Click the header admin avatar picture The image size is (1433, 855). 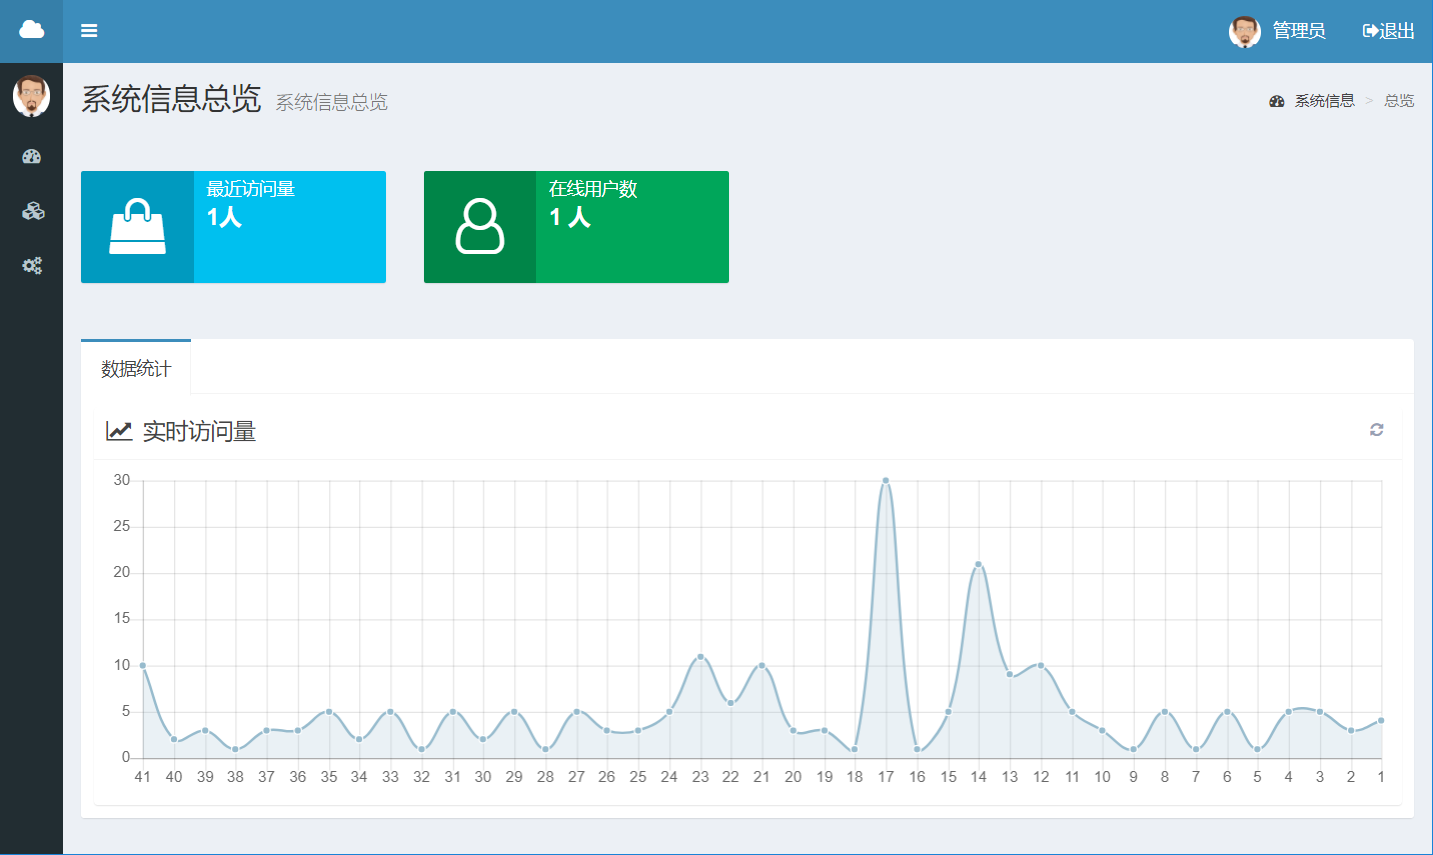click(1245, 31)
